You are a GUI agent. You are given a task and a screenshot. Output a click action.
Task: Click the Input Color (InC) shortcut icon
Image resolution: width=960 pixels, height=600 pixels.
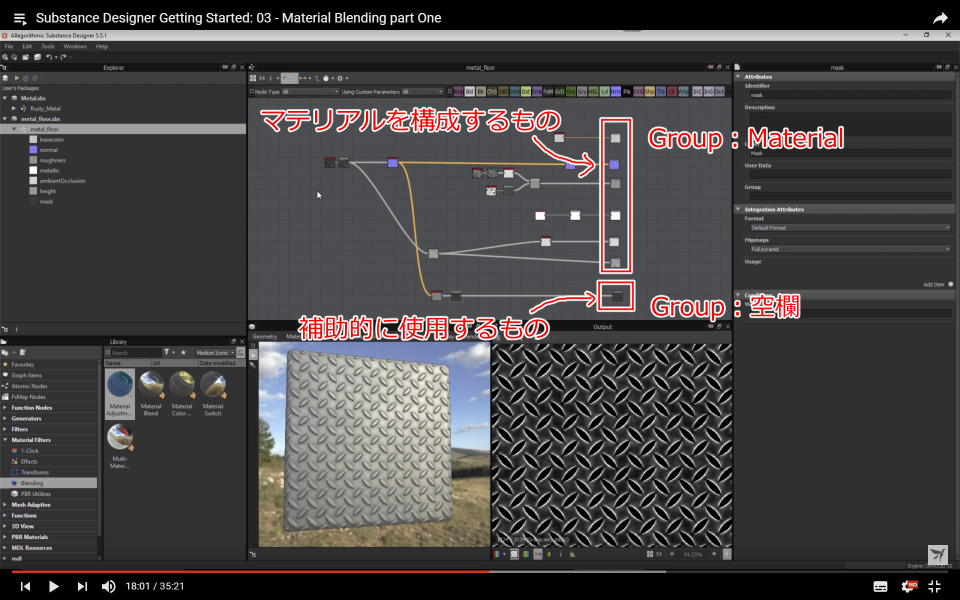(697, 92)
